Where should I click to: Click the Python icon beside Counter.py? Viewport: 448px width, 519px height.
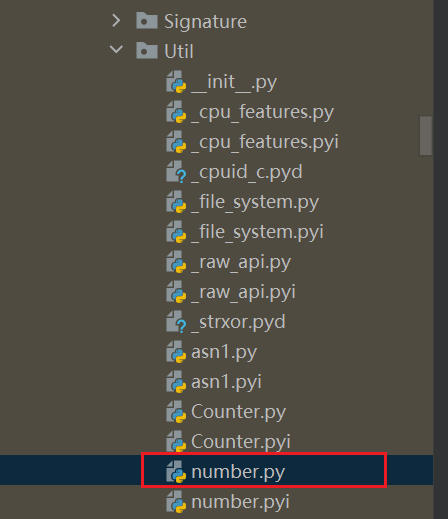point(176,412)
